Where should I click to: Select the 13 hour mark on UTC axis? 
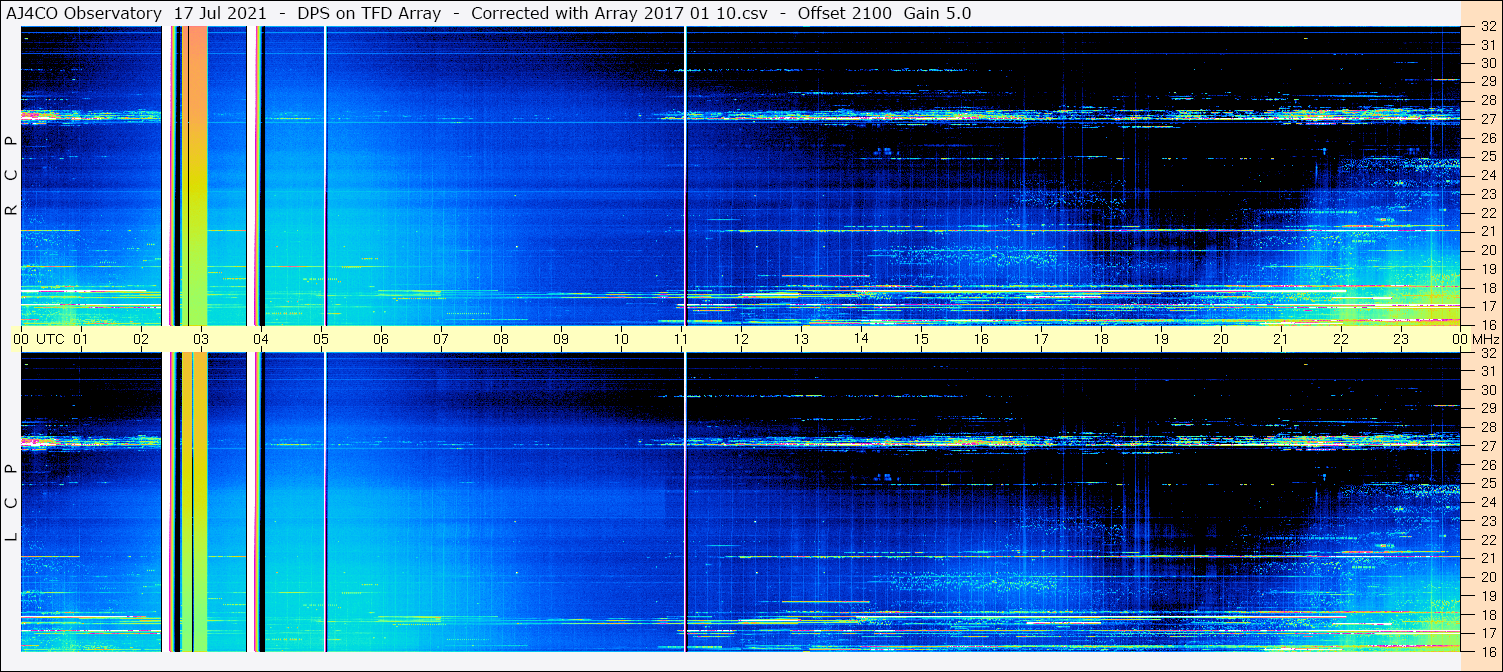tap(801, 339)
